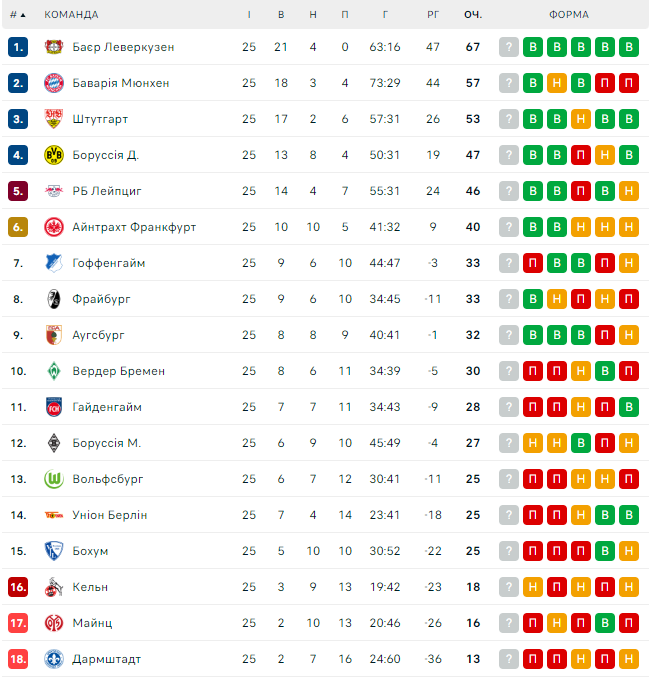
Task: Open the Уніон Берлін team link
Action: pyautogui.click(x=109, y=515)
